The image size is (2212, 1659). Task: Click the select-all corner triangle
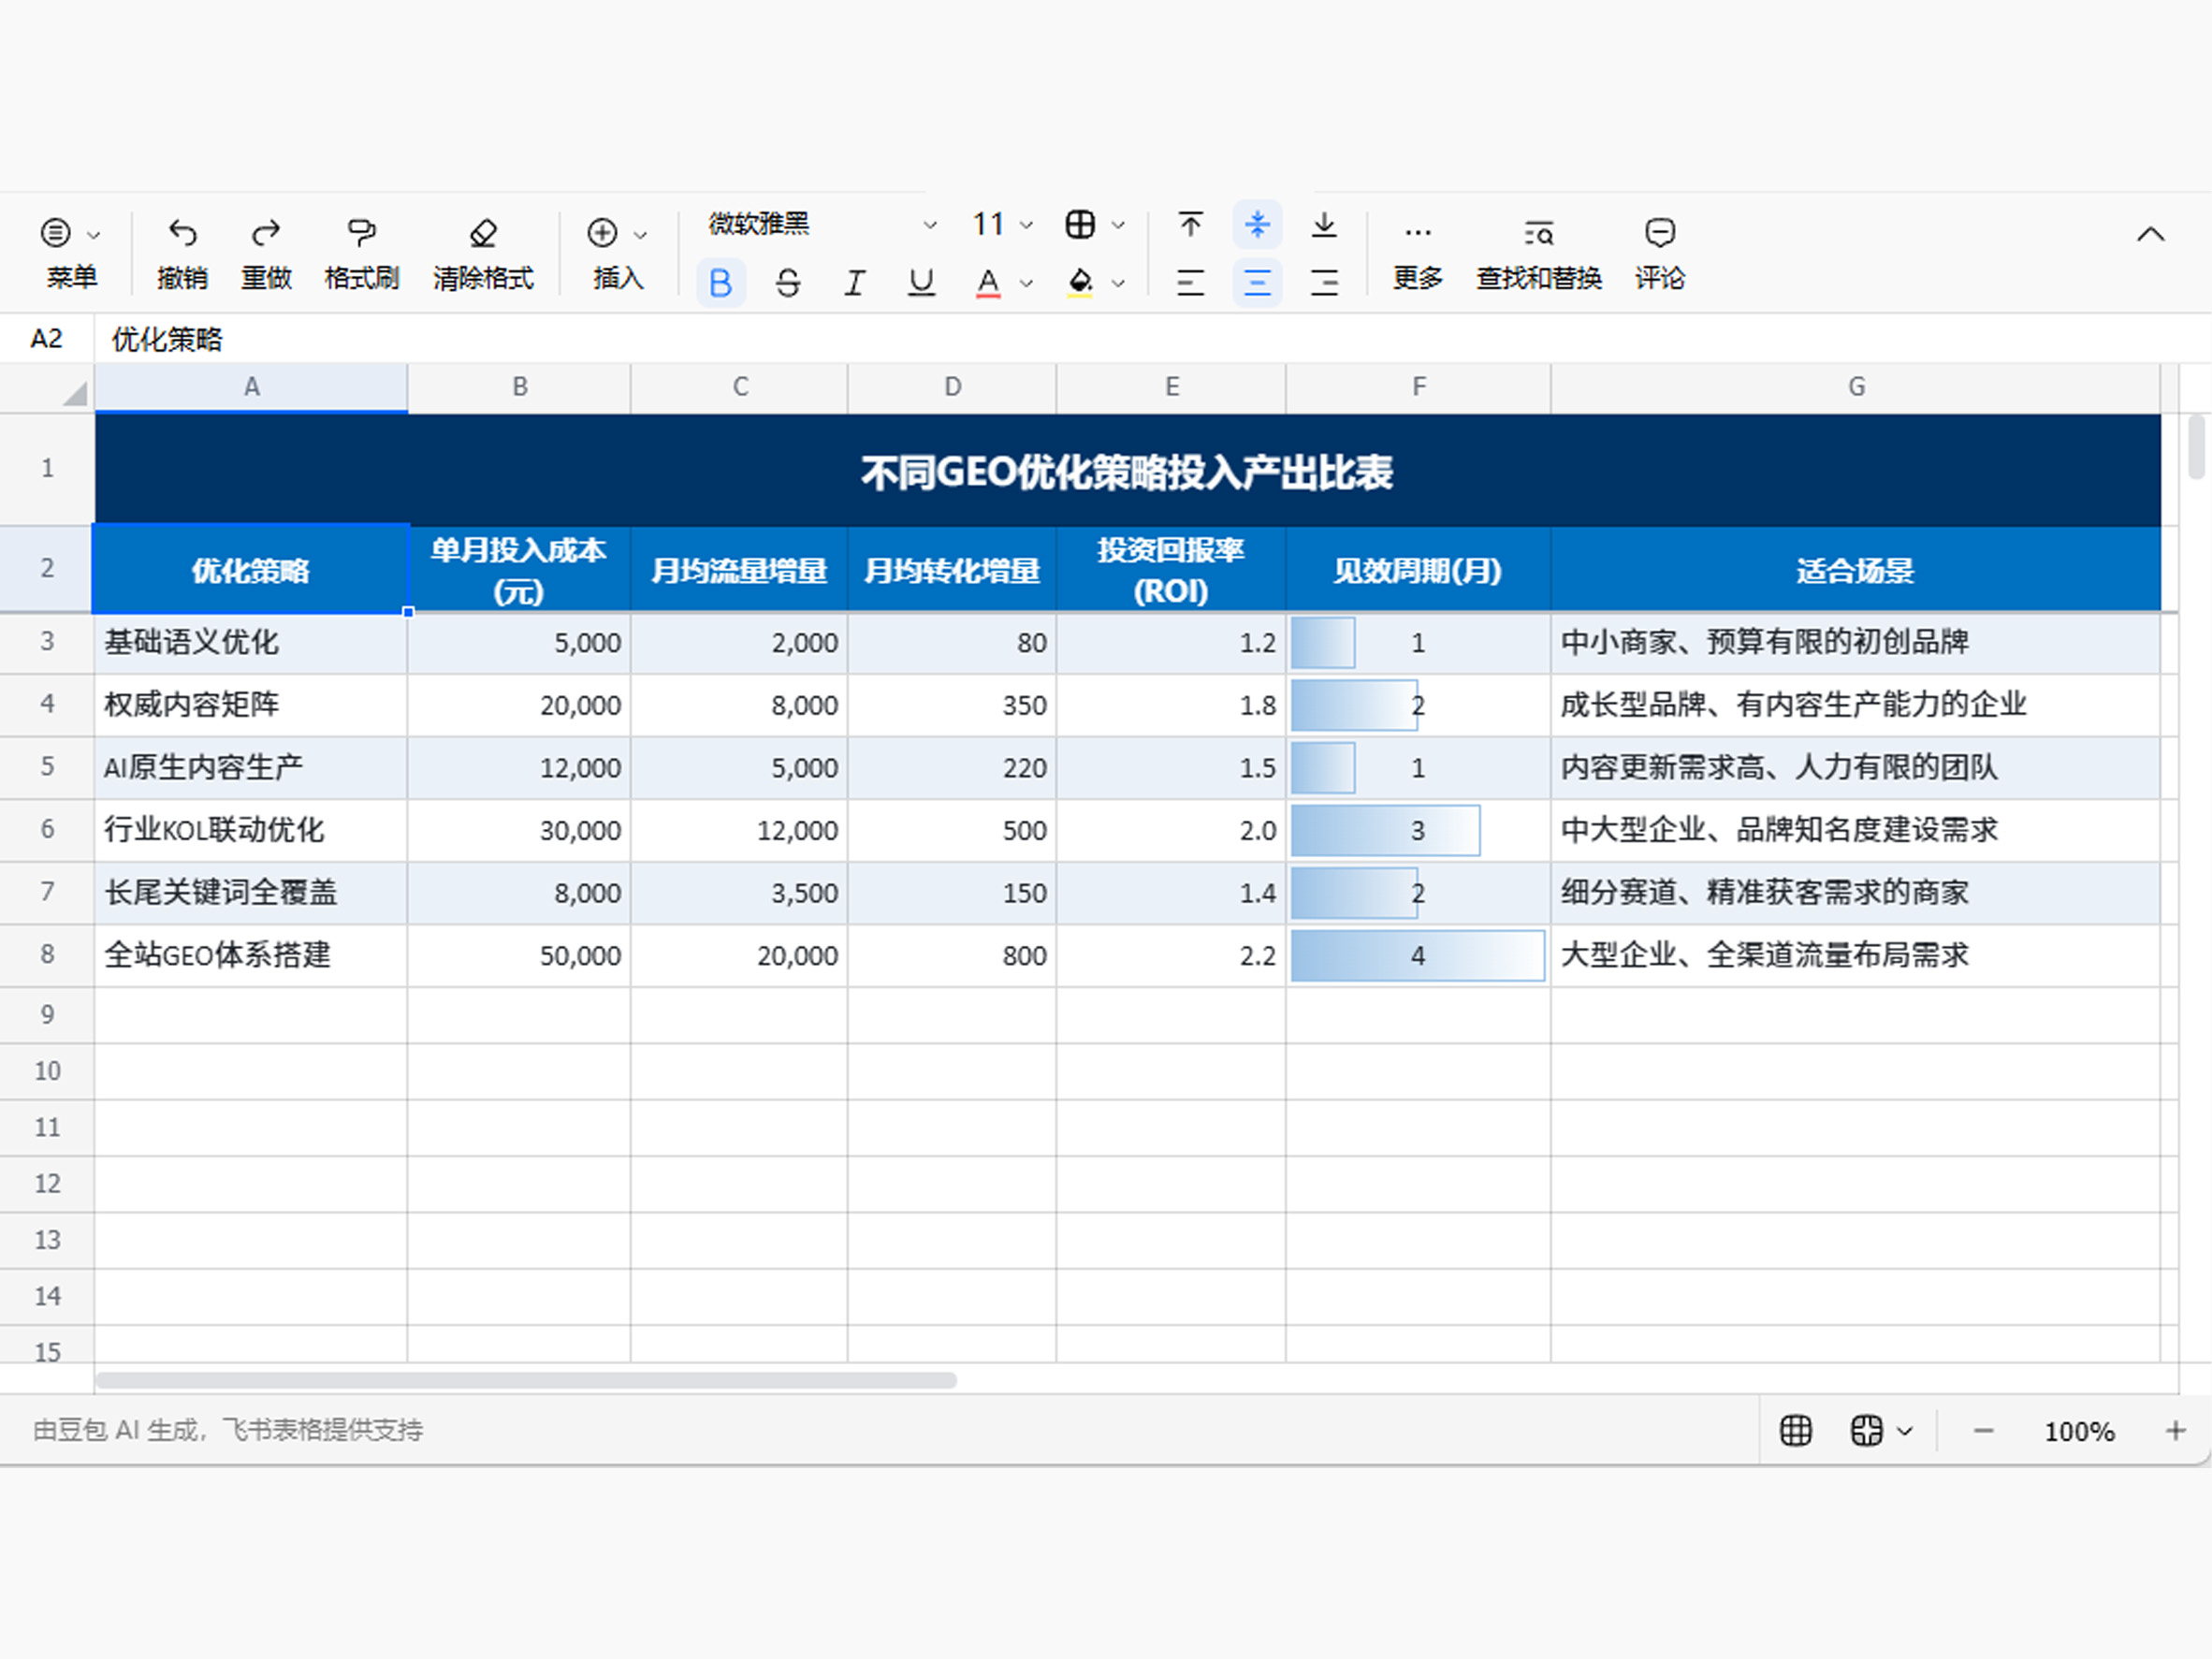[75, 393]
